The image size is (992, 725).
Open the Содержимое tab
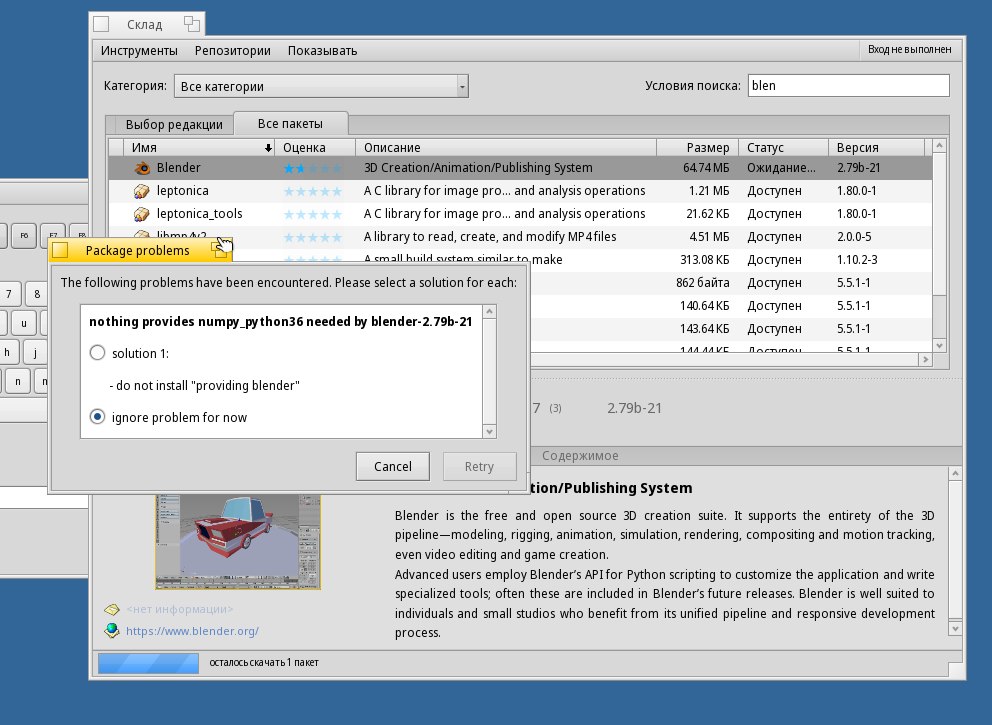[x=580, y=455]
